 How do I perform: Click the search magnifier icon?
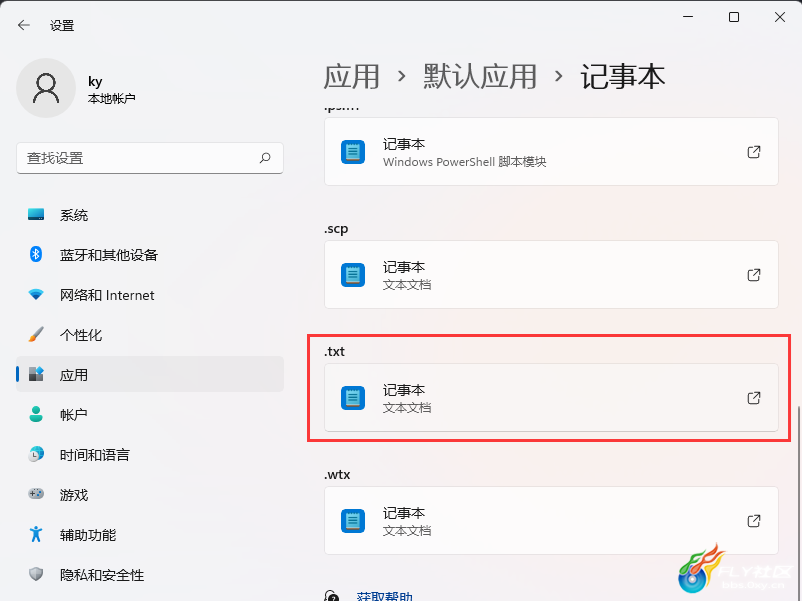[x=265, y=158]
